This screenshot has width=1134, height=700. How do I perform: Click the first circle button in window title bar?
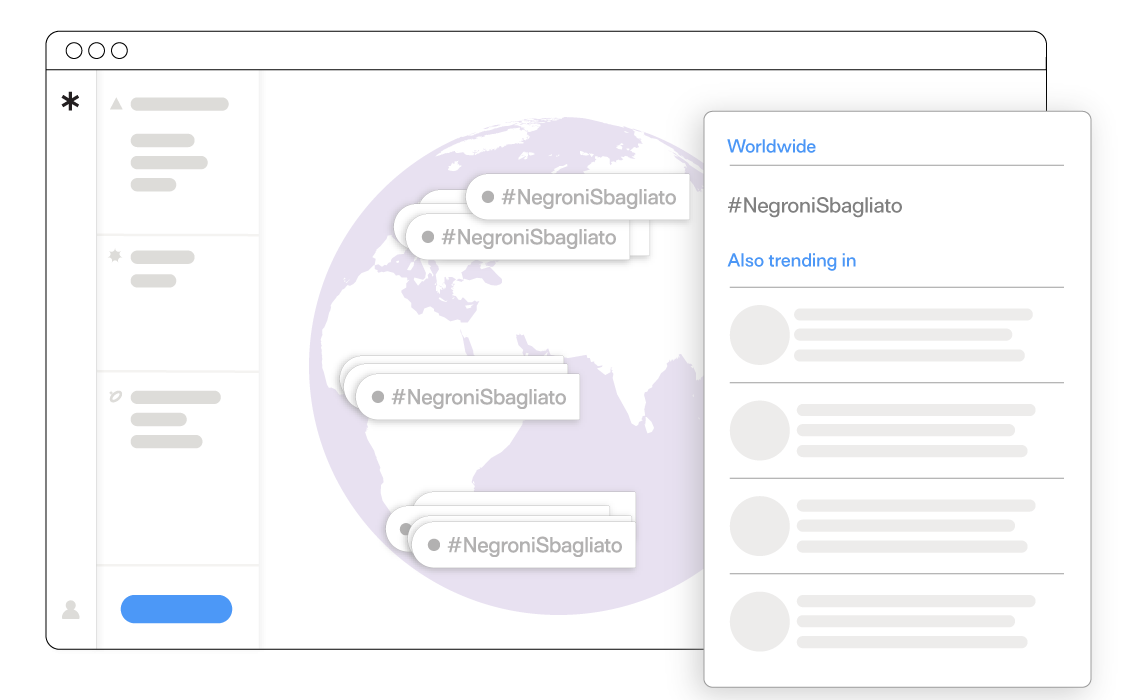pyautogui.click(x=74, y=51)
